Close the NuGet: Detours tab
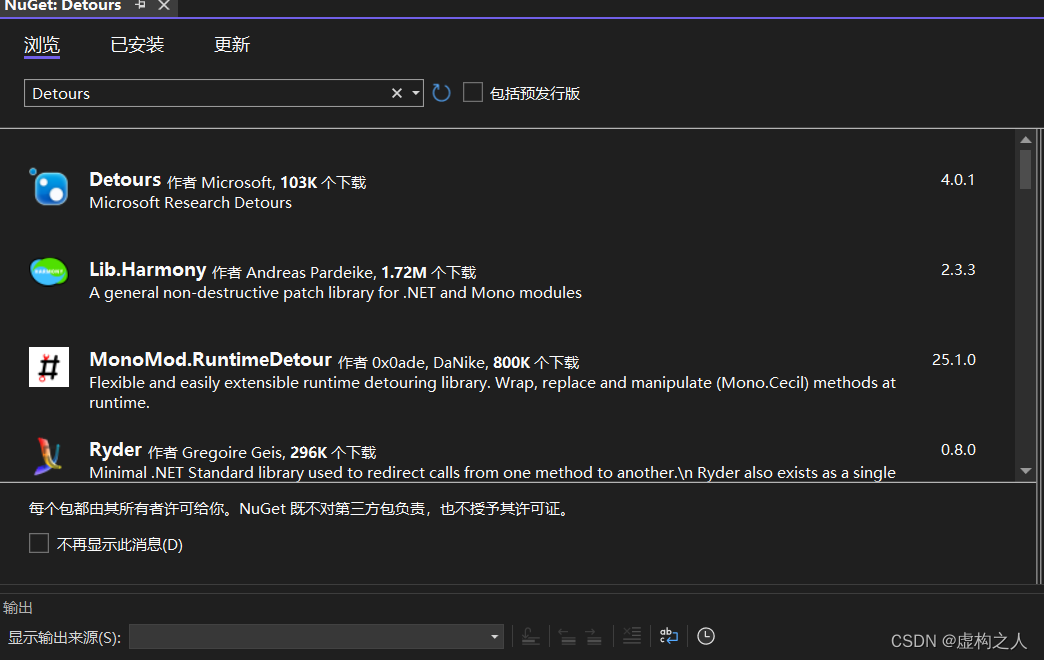The height and width of the screenshot is (660, 1044). (x=164, y=5)
